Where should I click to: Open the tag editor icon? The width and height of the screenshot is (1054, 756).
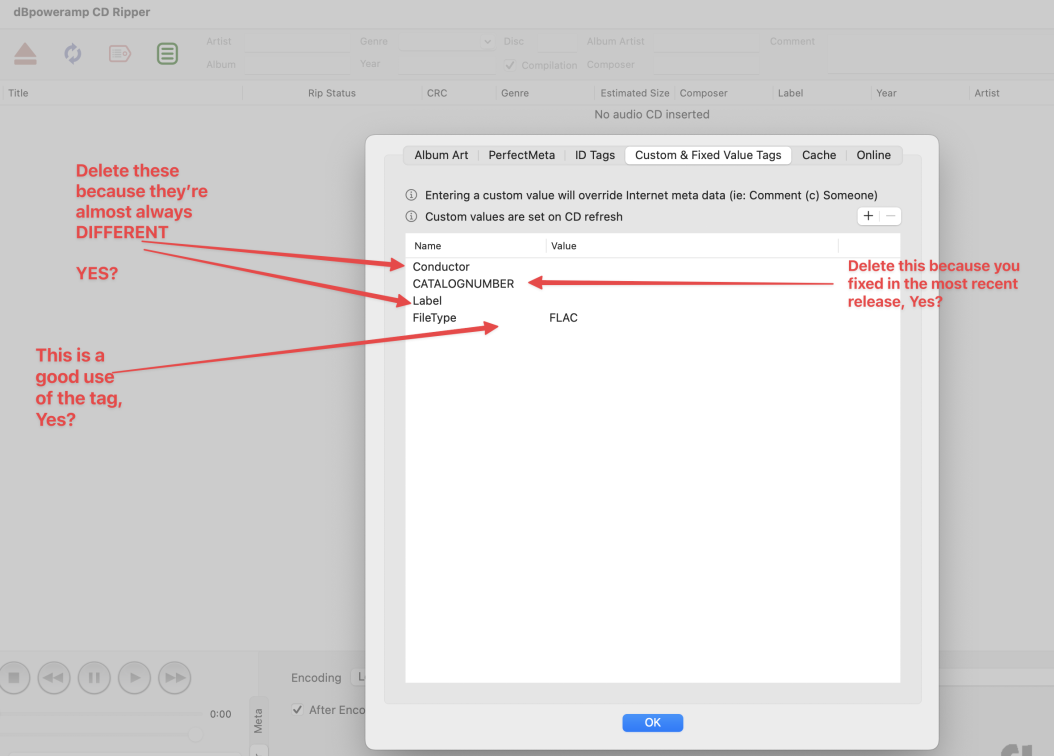click(x=120, y=54)
